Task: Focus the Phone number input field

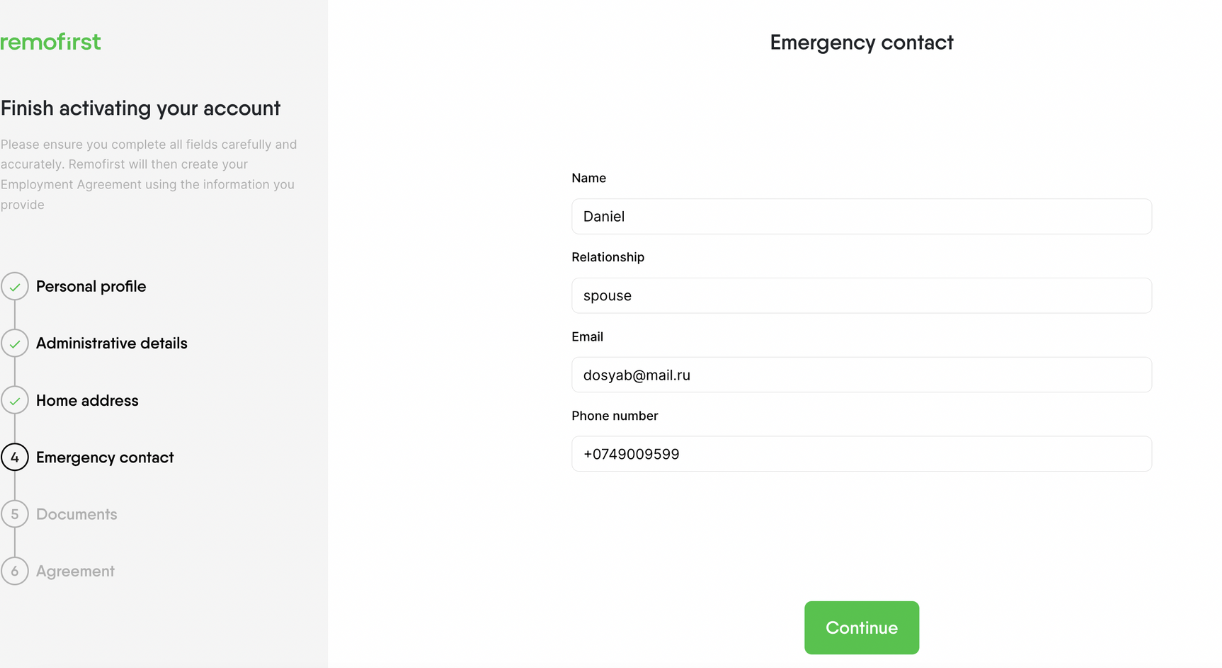Action: [862, 454]
